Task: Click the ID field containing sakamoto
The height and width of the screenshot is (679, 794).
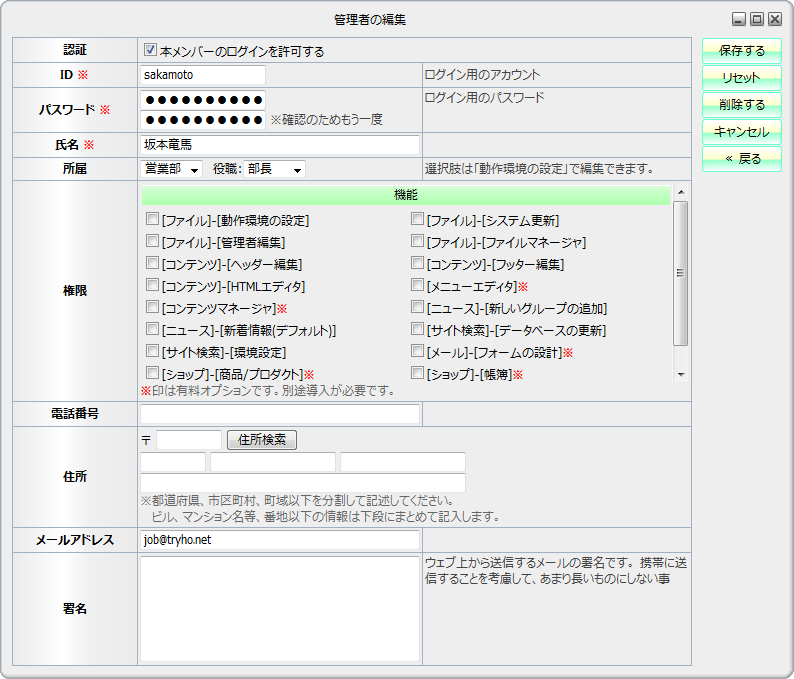Action: coord(203,75)
